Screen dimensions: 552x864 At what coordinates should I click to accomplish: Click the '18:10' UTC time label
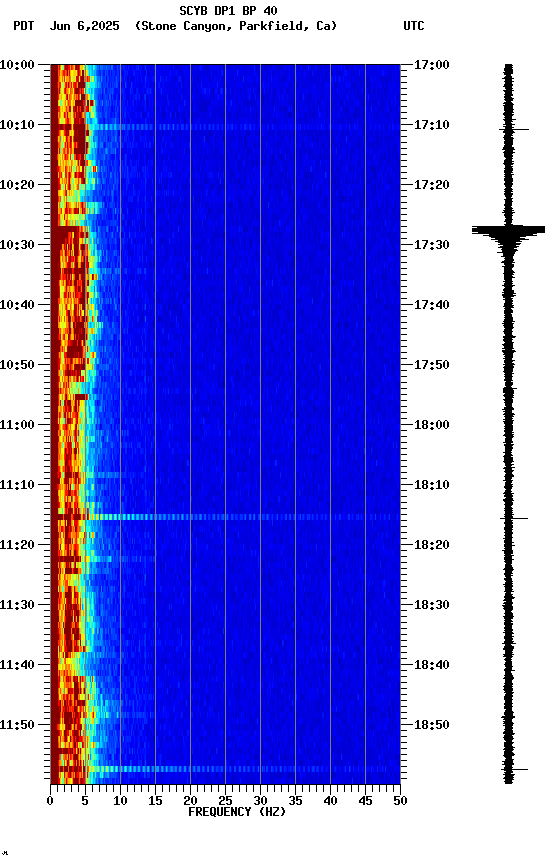pyautogui.click(x=432, y=485)
